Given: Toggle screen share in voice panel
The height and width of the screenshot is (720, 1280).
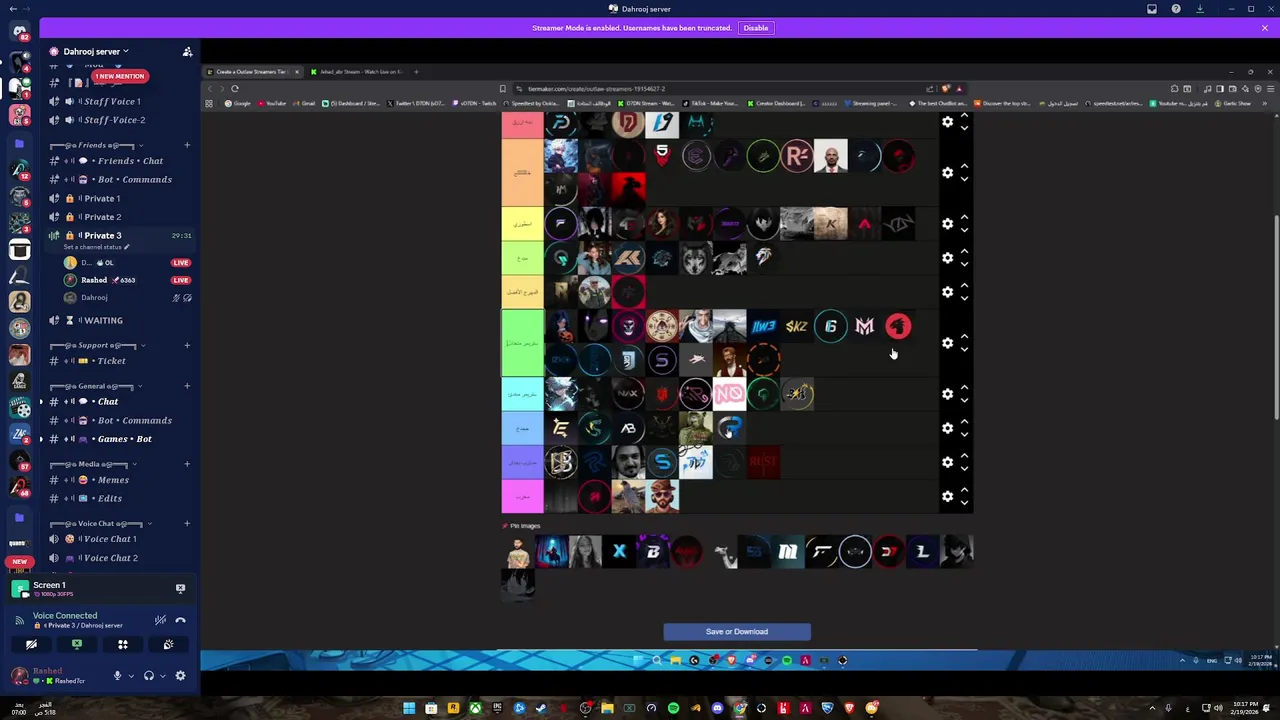Looking at the screenshot, I should [77, 645].
